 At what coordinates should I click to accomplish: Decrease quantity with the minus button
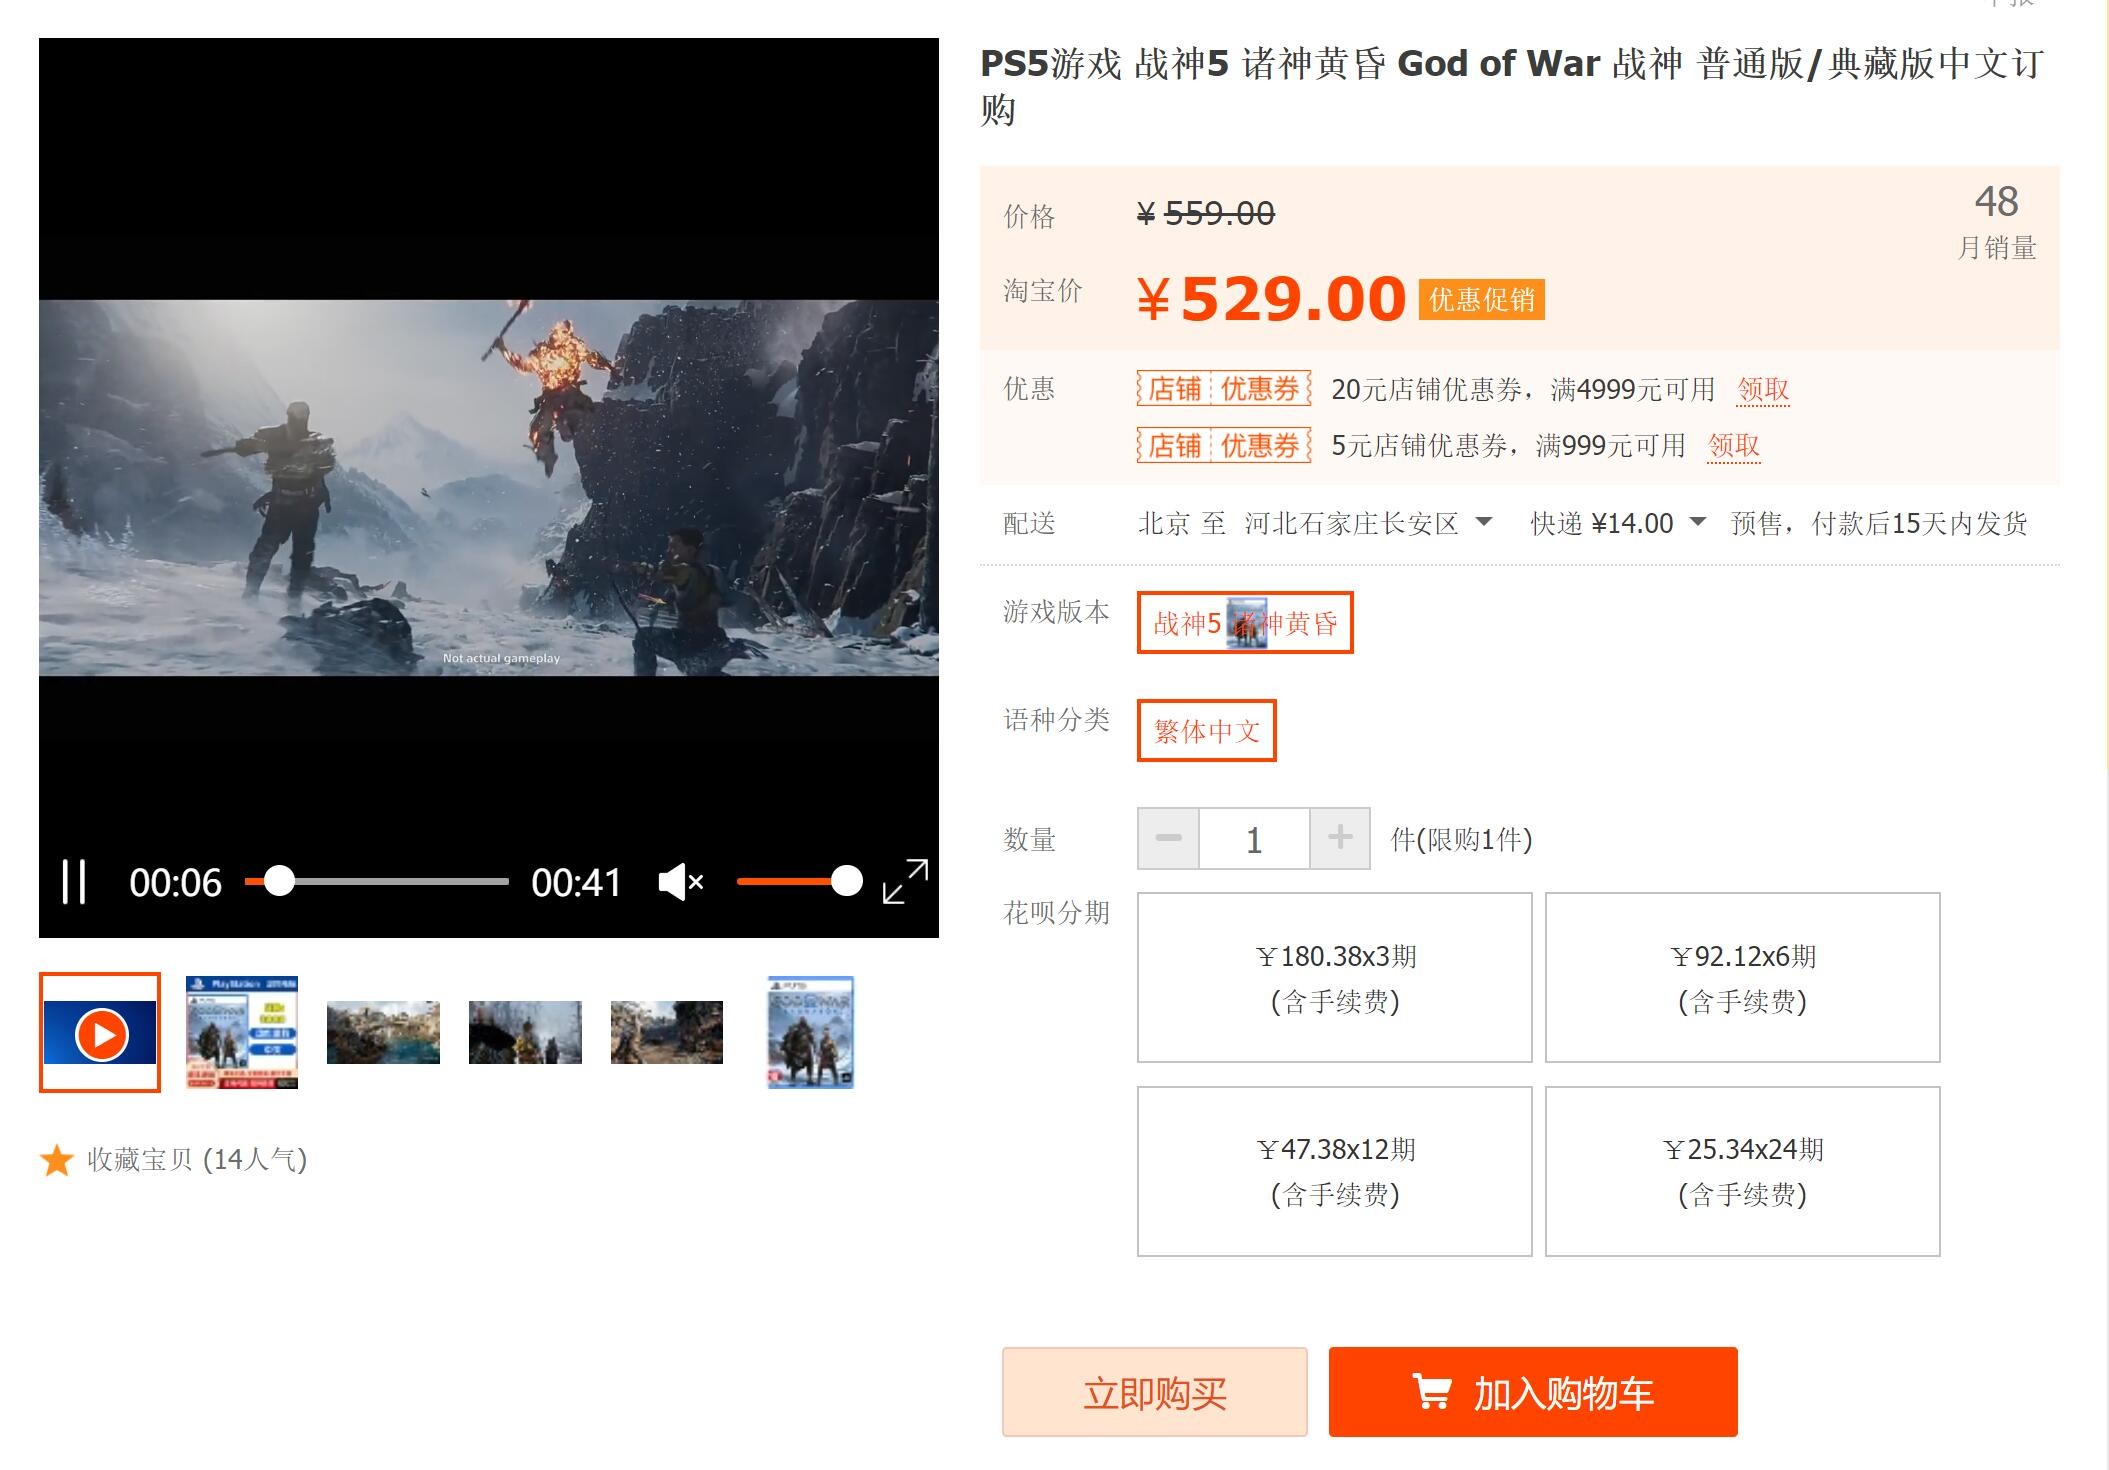coord(1168,838)
